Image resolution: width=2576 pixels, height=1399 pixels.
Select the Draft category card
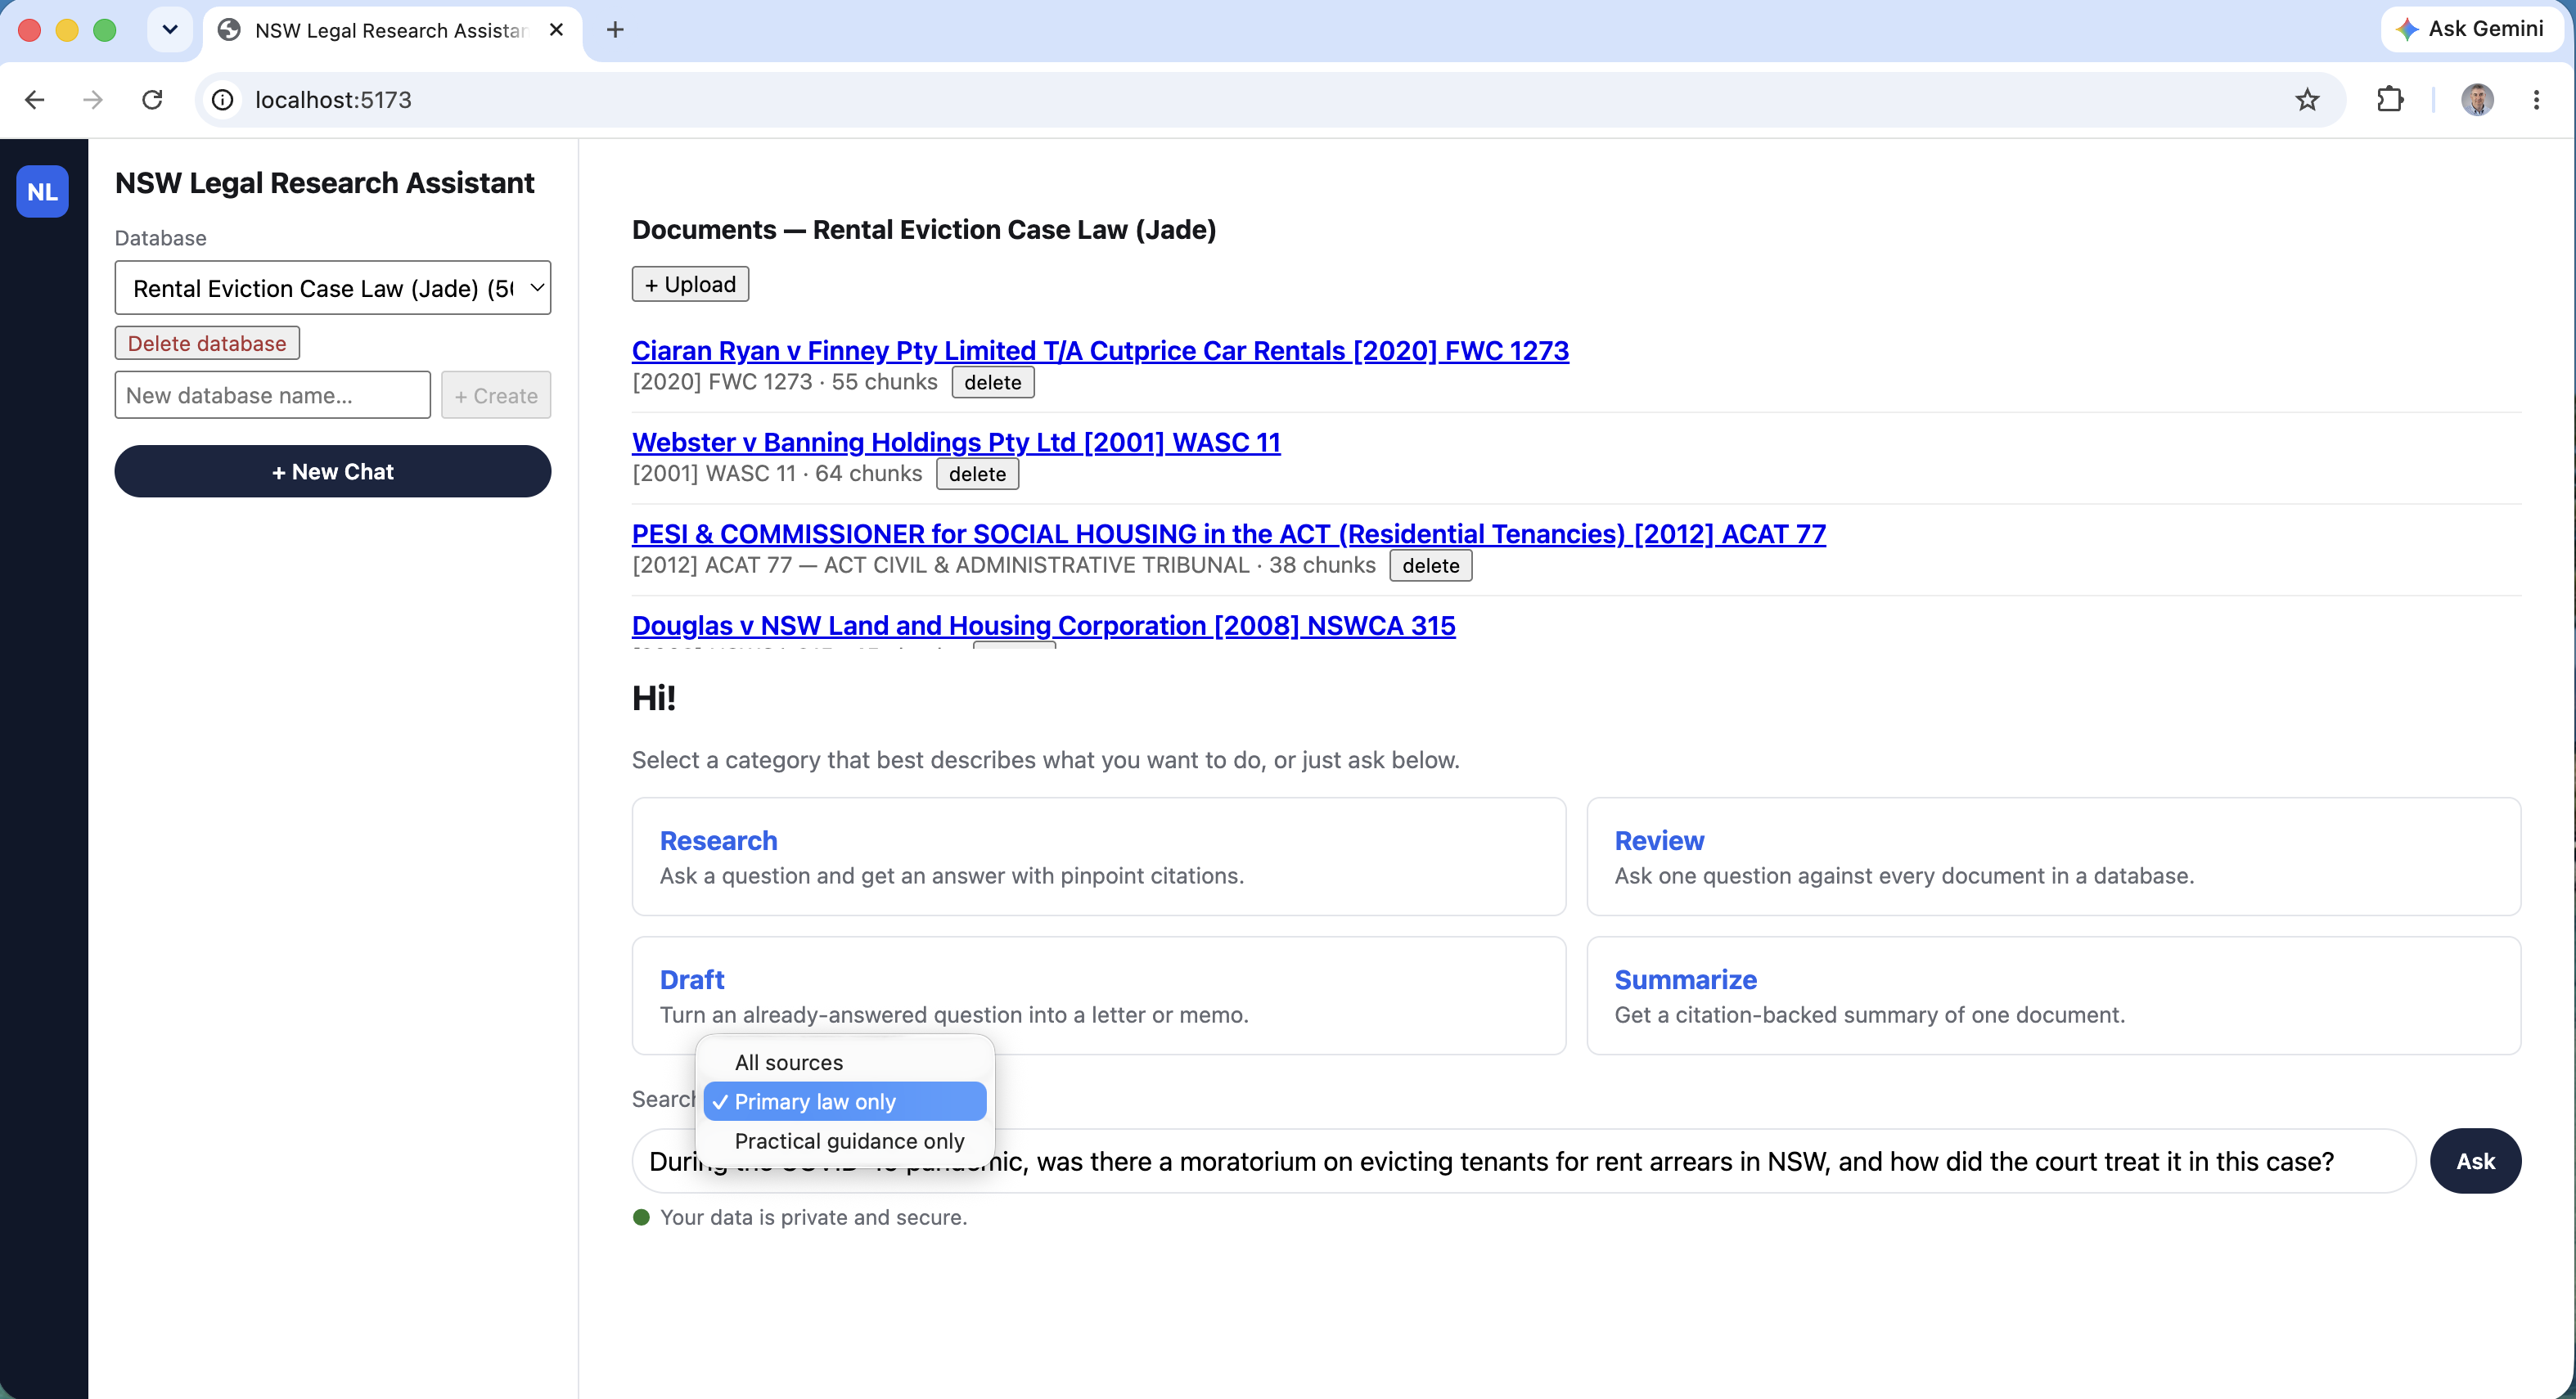1099,995
